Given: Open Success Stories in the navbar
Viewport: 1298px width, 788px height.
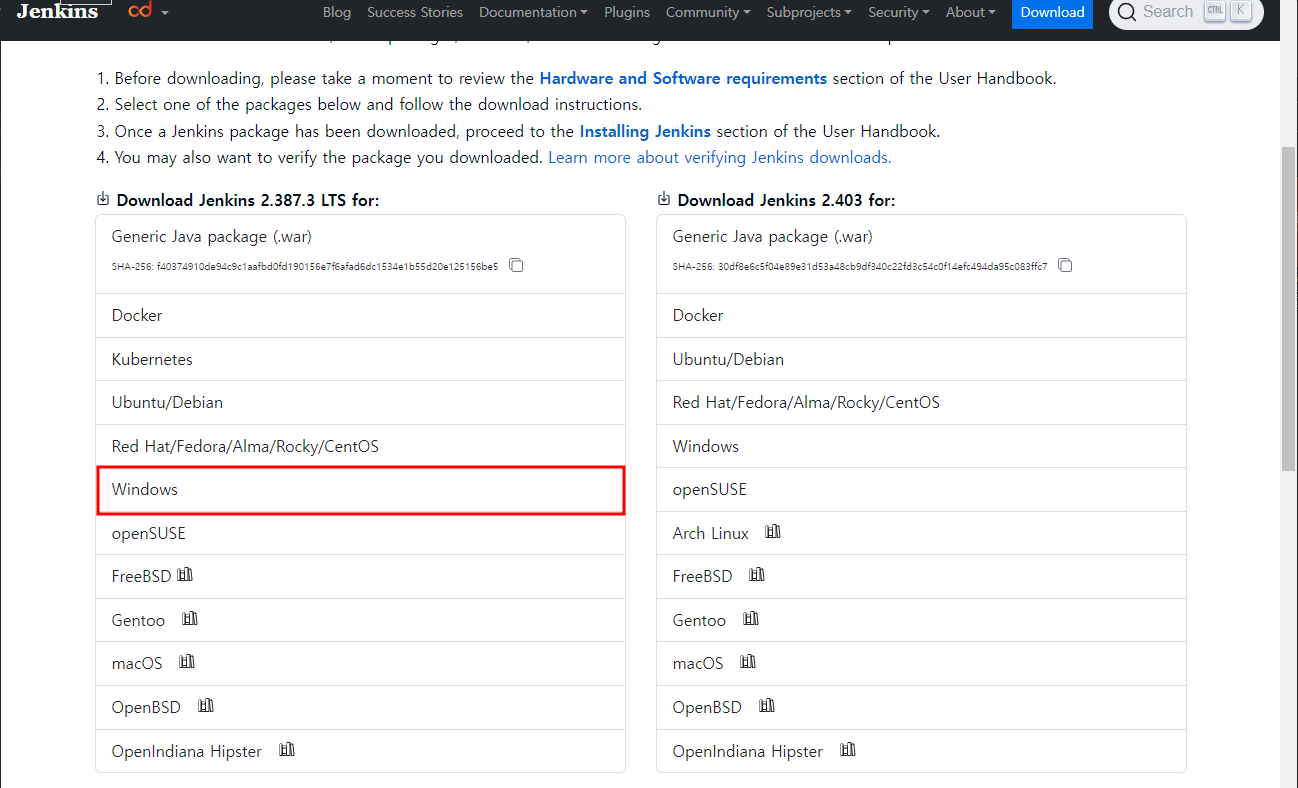Looking at the screenshot, I should 415,12.
